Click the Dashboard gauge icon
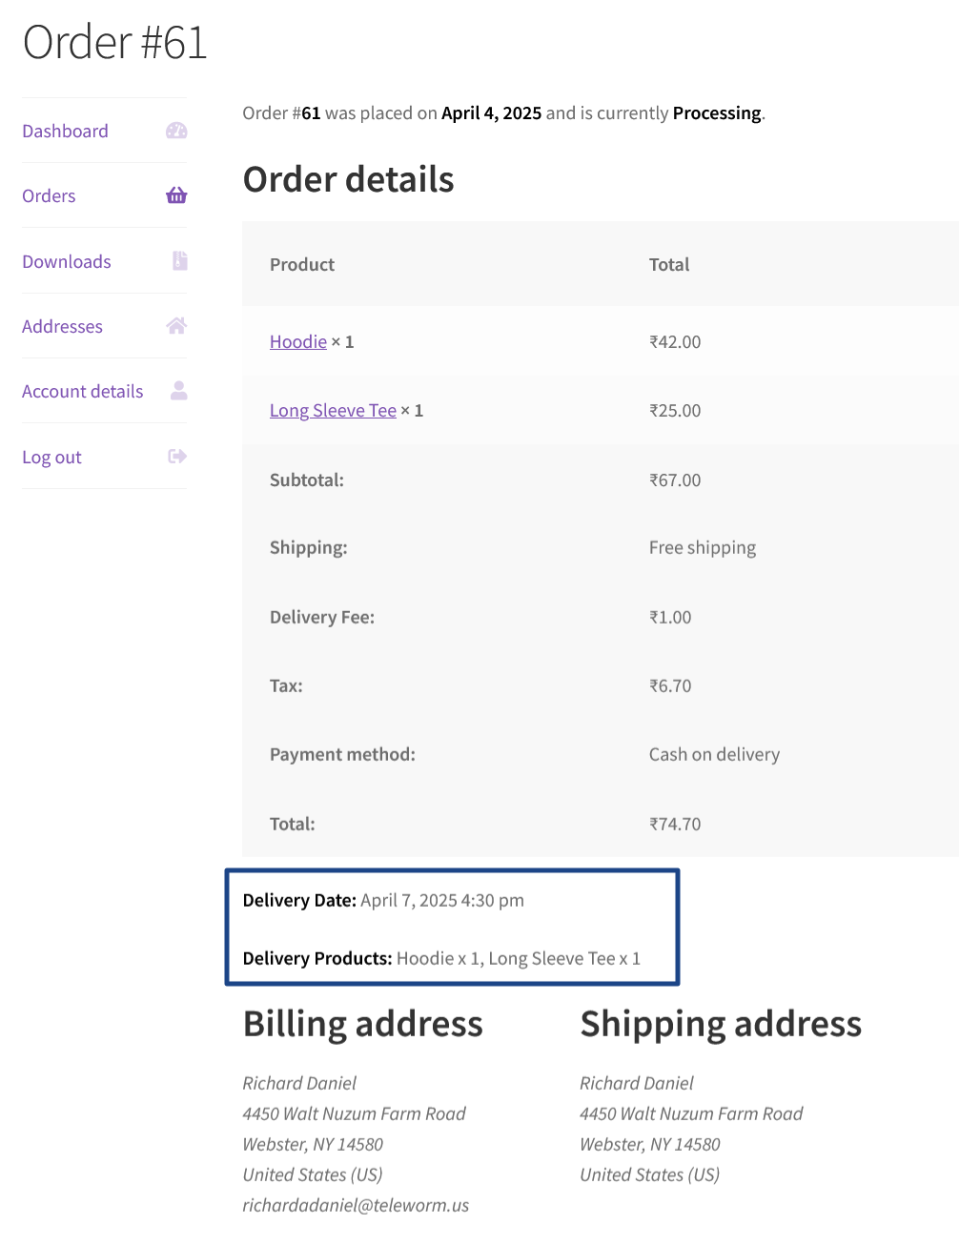The width and height of the screenshot is (980, 1245). (x=177, y=131)
